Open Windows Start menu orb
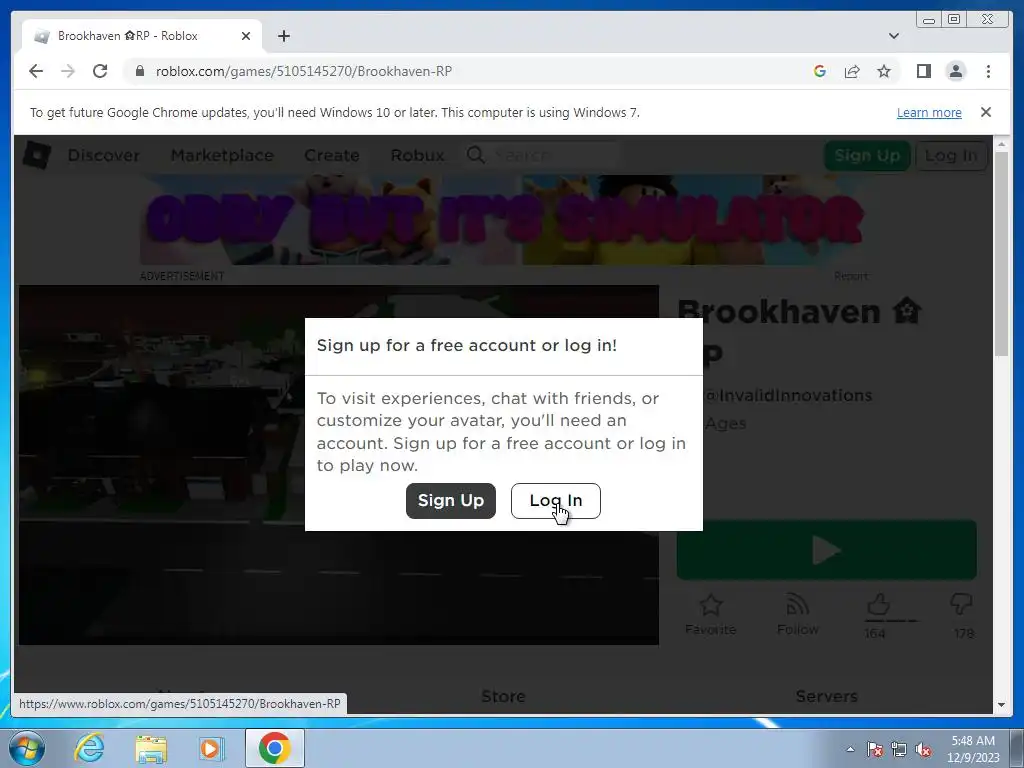Viewport: 1024px width, 768px height. (27, 748)
